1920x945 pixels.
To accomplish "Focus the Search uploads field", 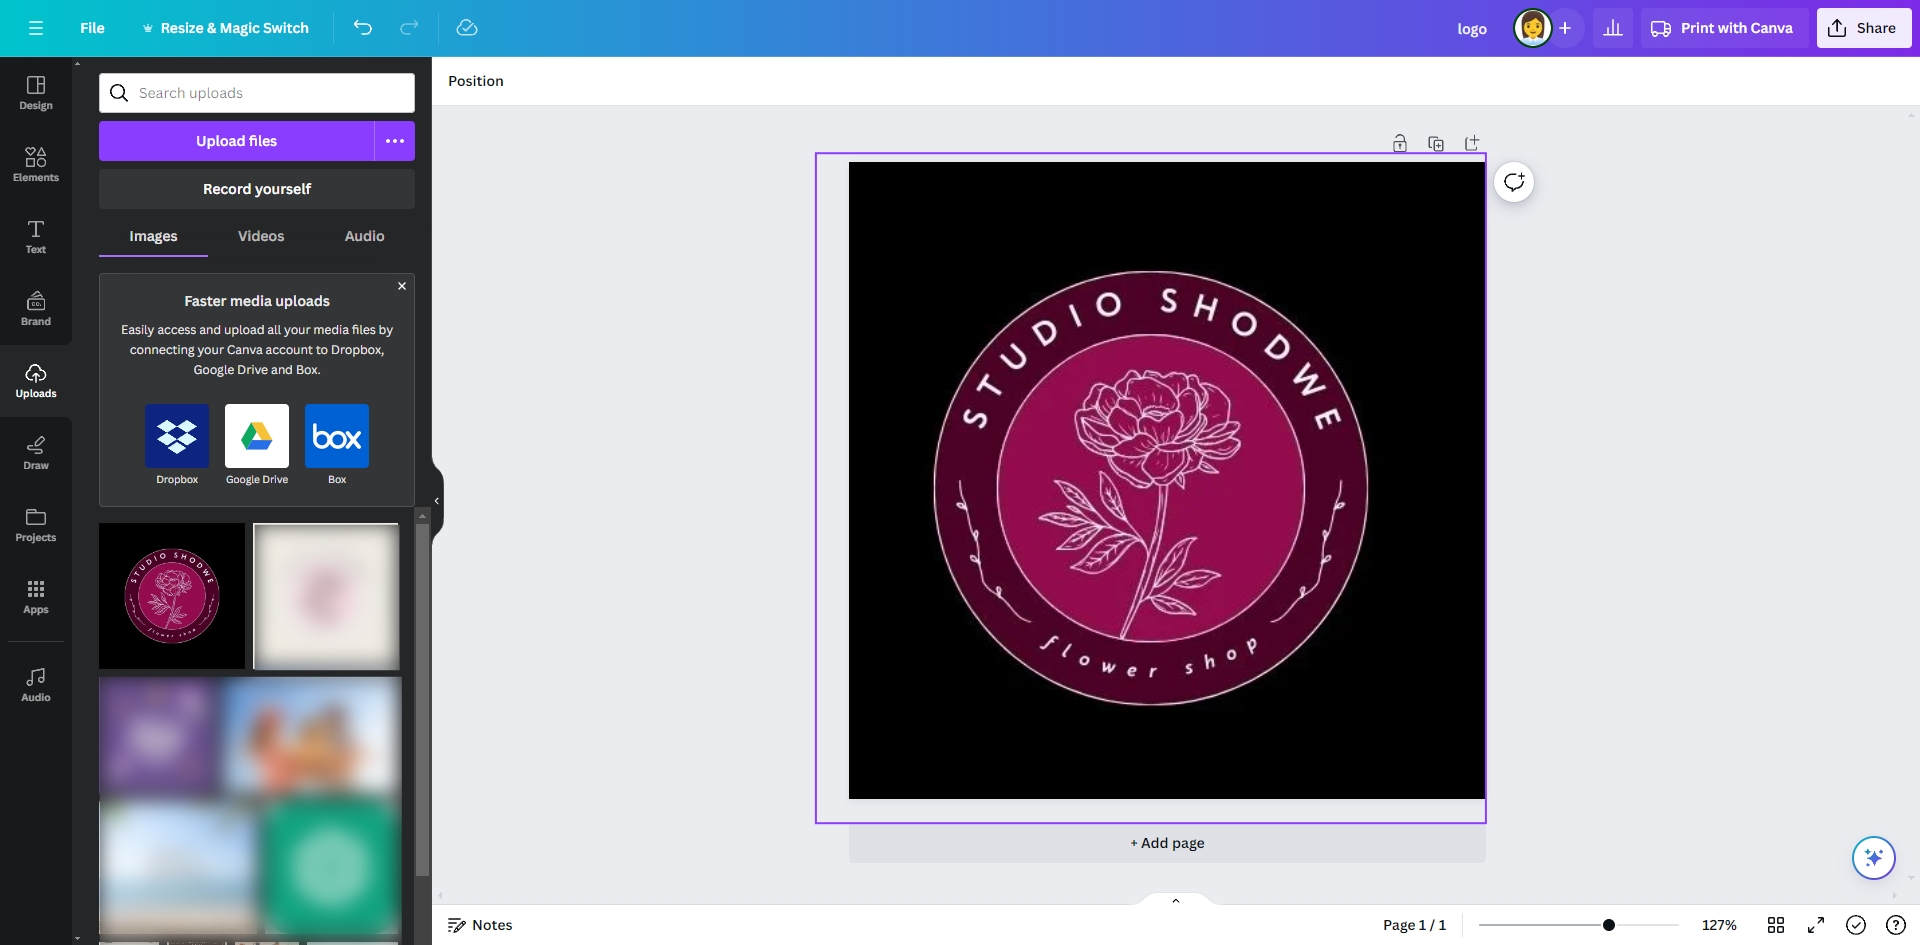I will 257,93.
